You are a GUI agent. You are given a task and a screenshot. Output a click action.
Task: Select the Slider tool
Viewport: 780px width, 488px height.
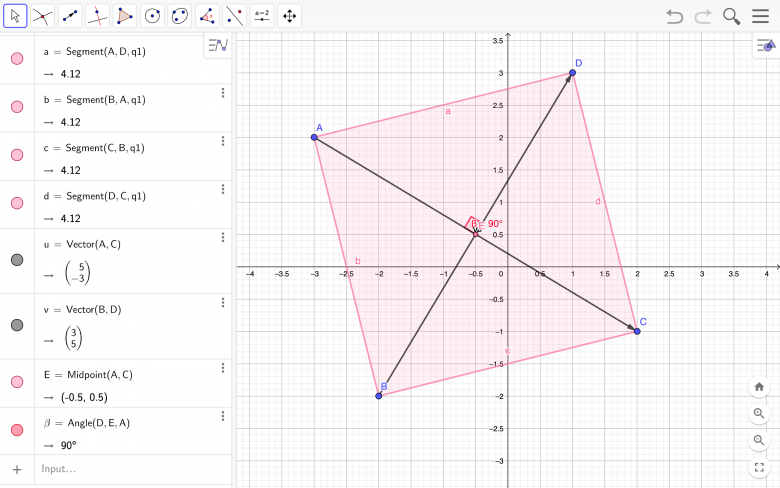click(x=262, y=16)
